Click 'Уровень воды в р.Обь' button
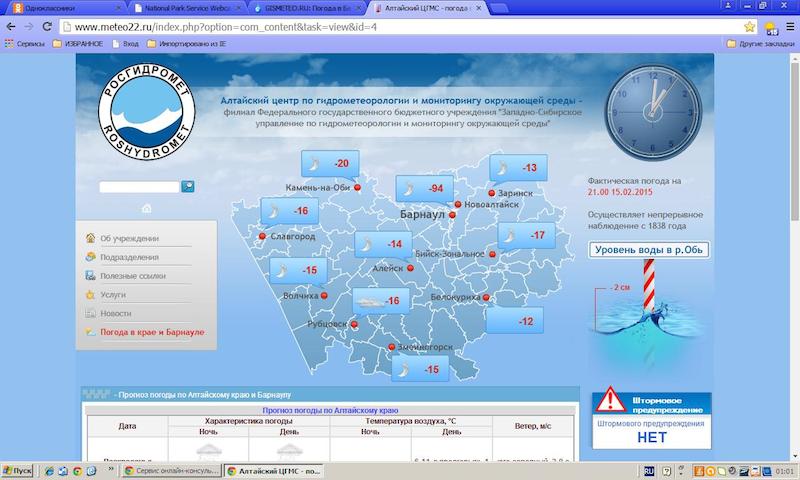The image size is (800, 480). point(648,249)
